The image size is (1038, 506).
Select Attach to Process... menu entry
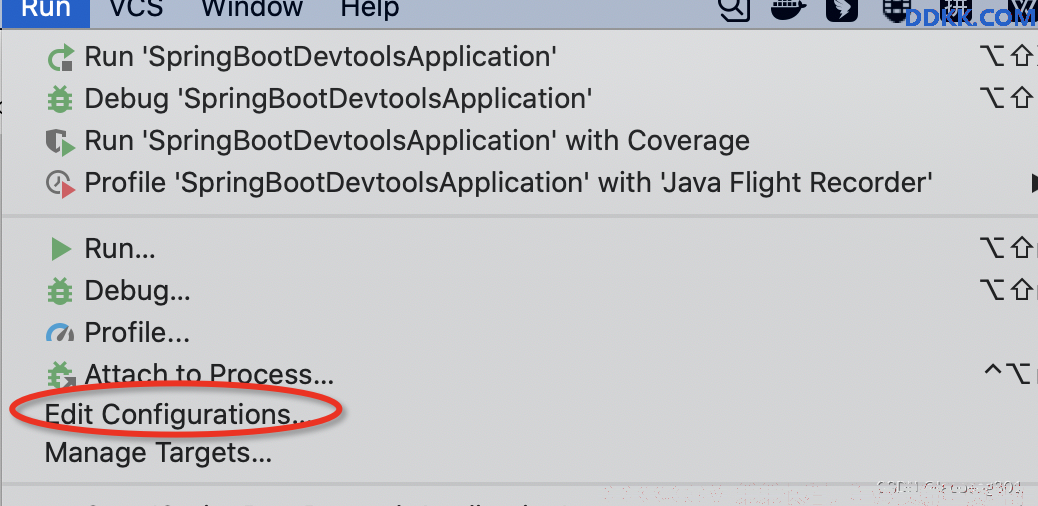click(209, 375)
